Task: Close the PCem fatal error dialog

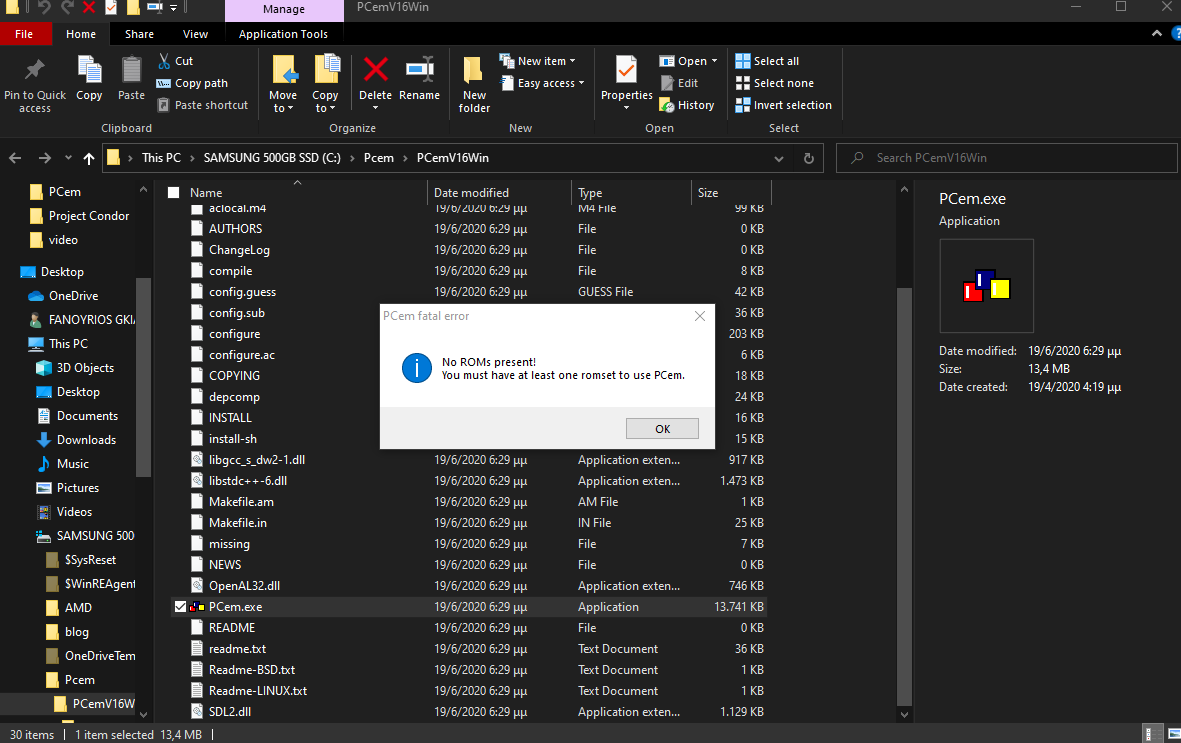Action: click(x=700, y=316)
